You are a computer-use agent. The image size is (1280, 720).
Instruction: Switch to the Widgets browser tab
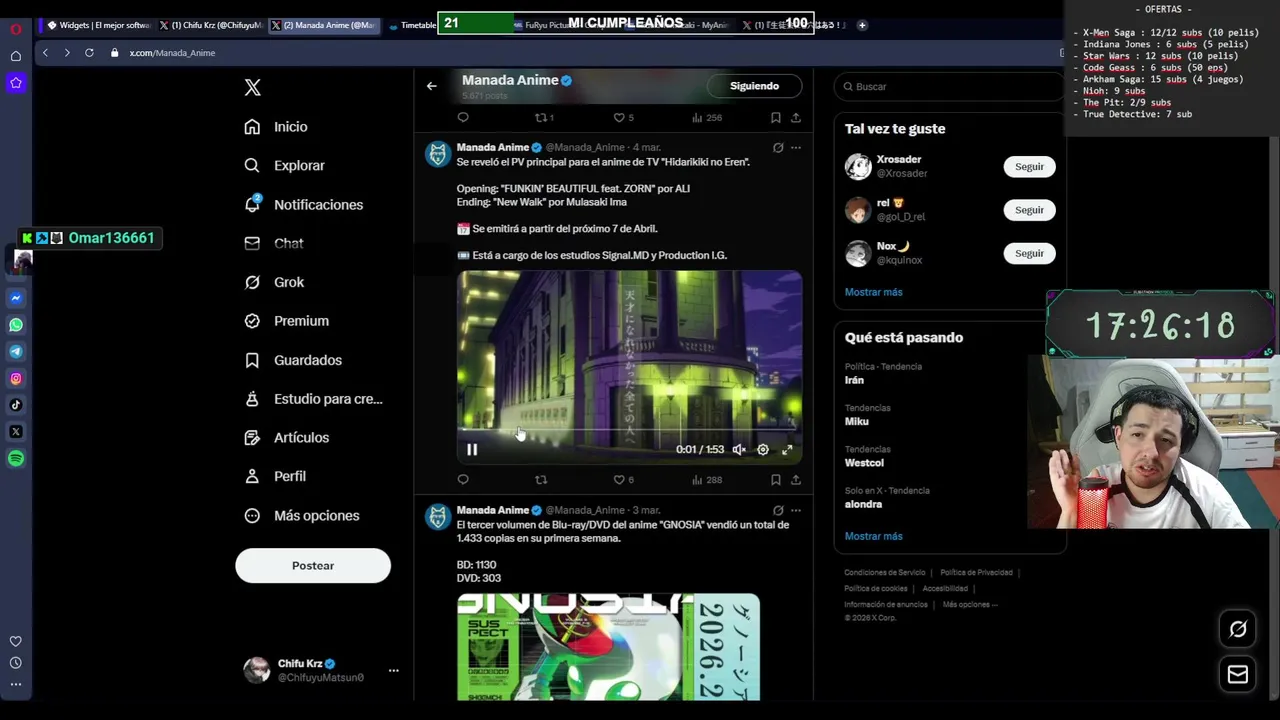[x=97, y=25]
